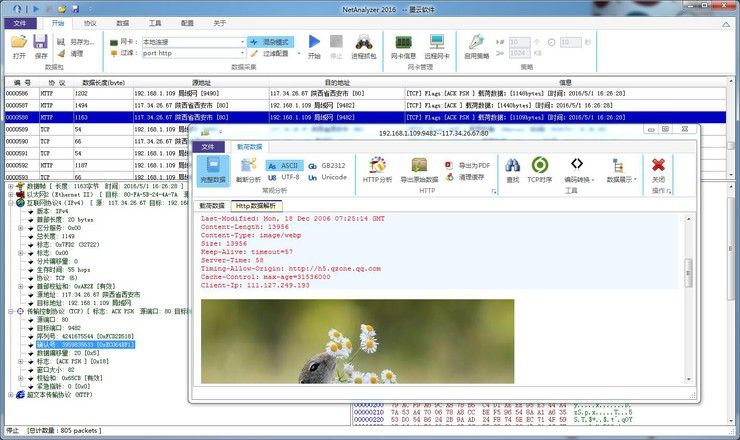The image size is (740, 440).
Task: Expand the 以太网2 Ethernet II node
Action: click(x=11, y=195)
